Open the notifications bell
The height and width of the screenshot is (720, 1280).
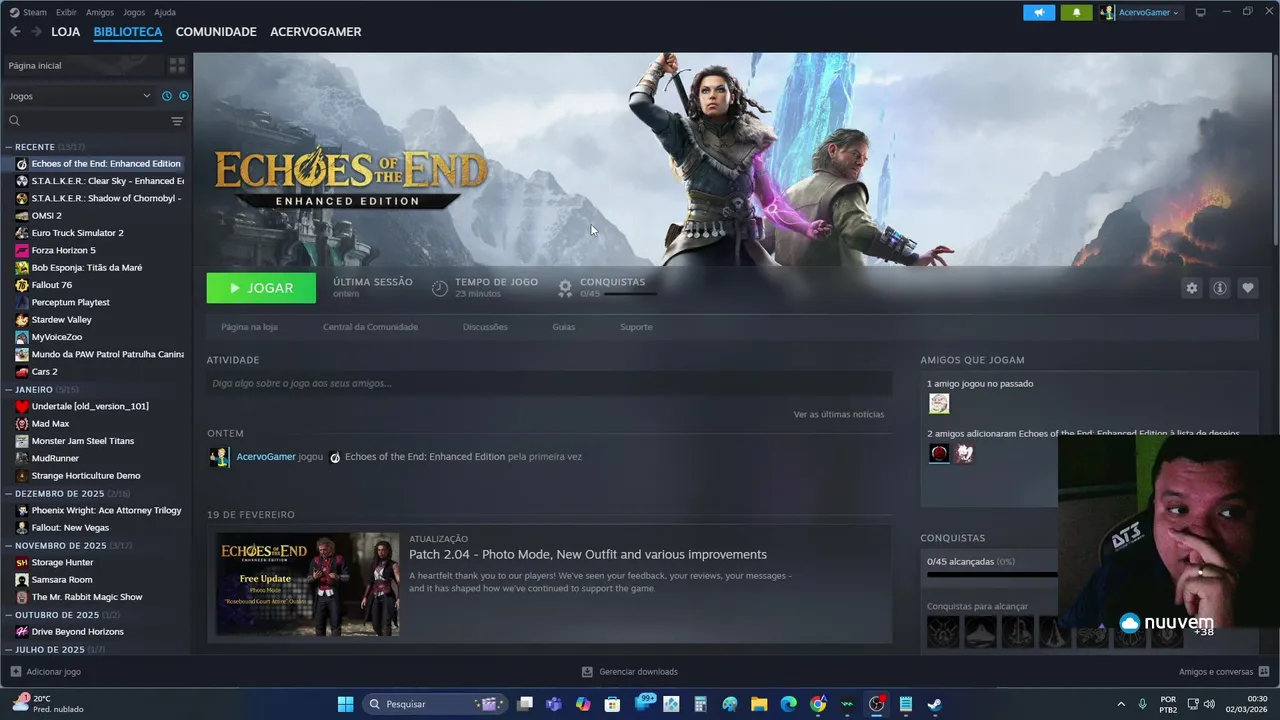[x=1076, y=13]
